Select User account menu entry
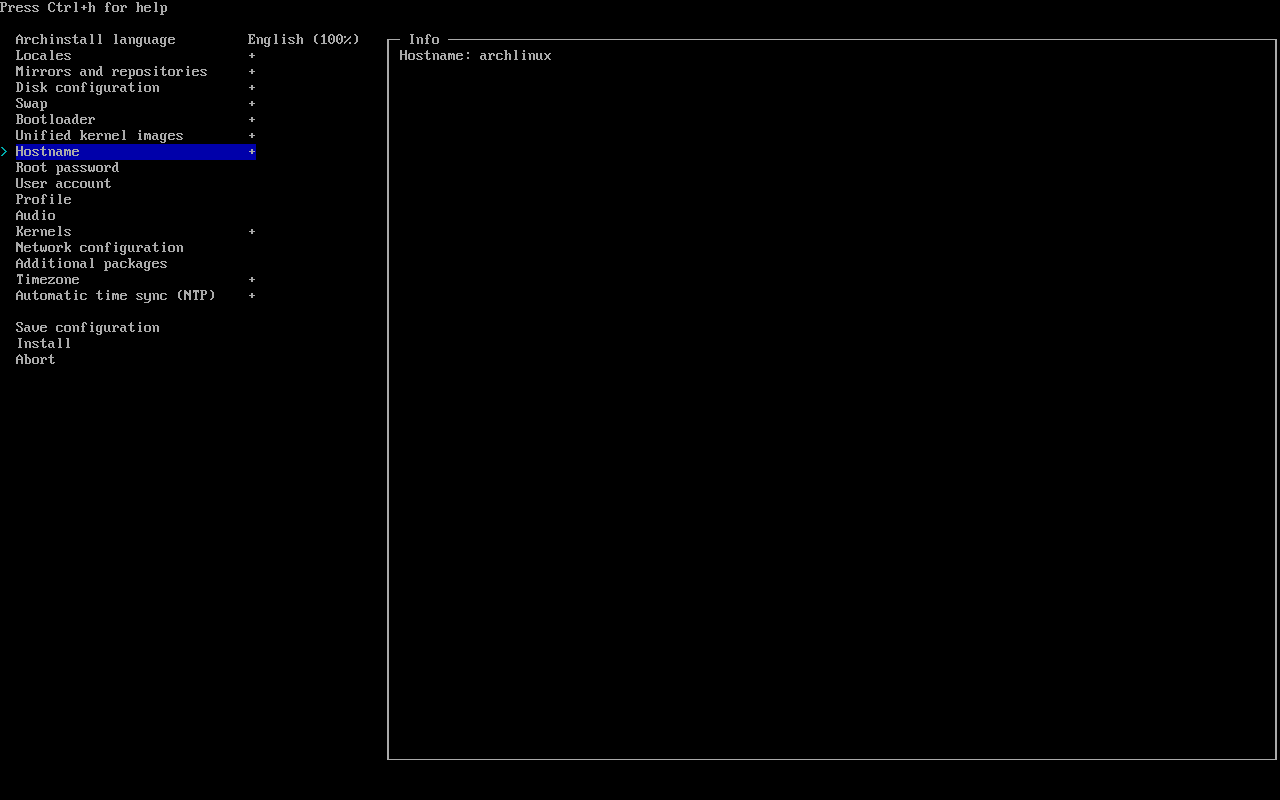The height and width of the screenshot is (800, 1280). 63,184
